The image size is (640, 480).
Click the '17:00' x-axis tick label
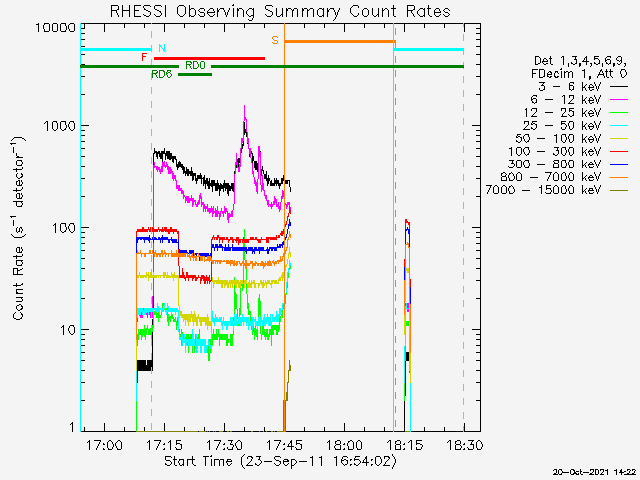click(104, 445)
